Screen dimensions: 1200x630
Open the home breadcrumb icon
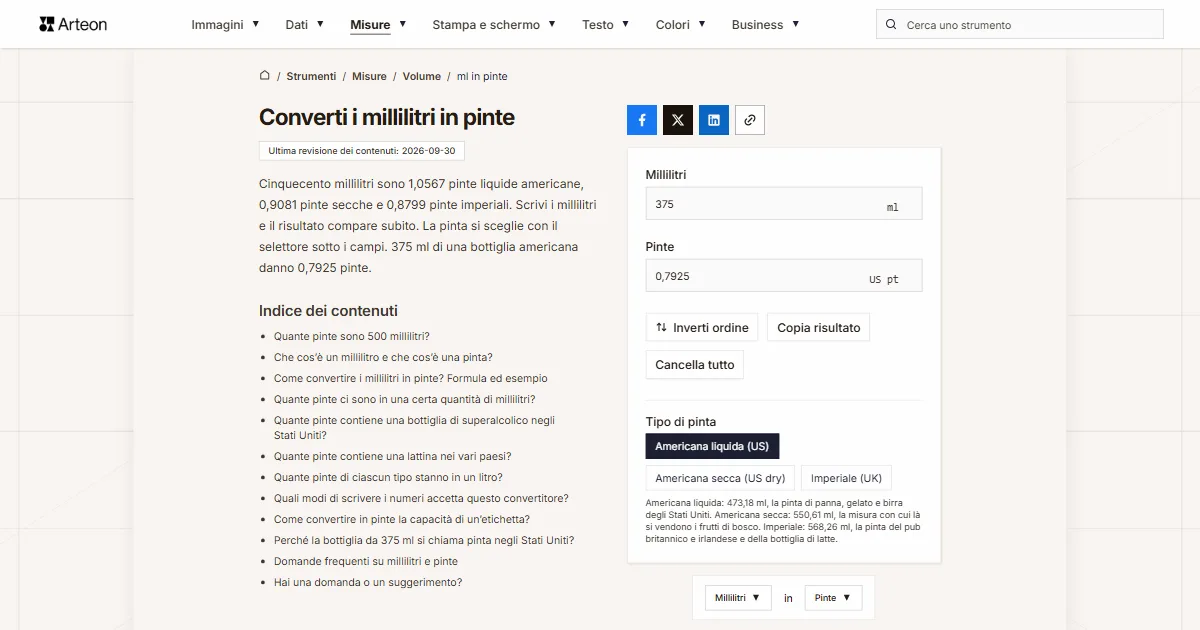tap(265, 76)
